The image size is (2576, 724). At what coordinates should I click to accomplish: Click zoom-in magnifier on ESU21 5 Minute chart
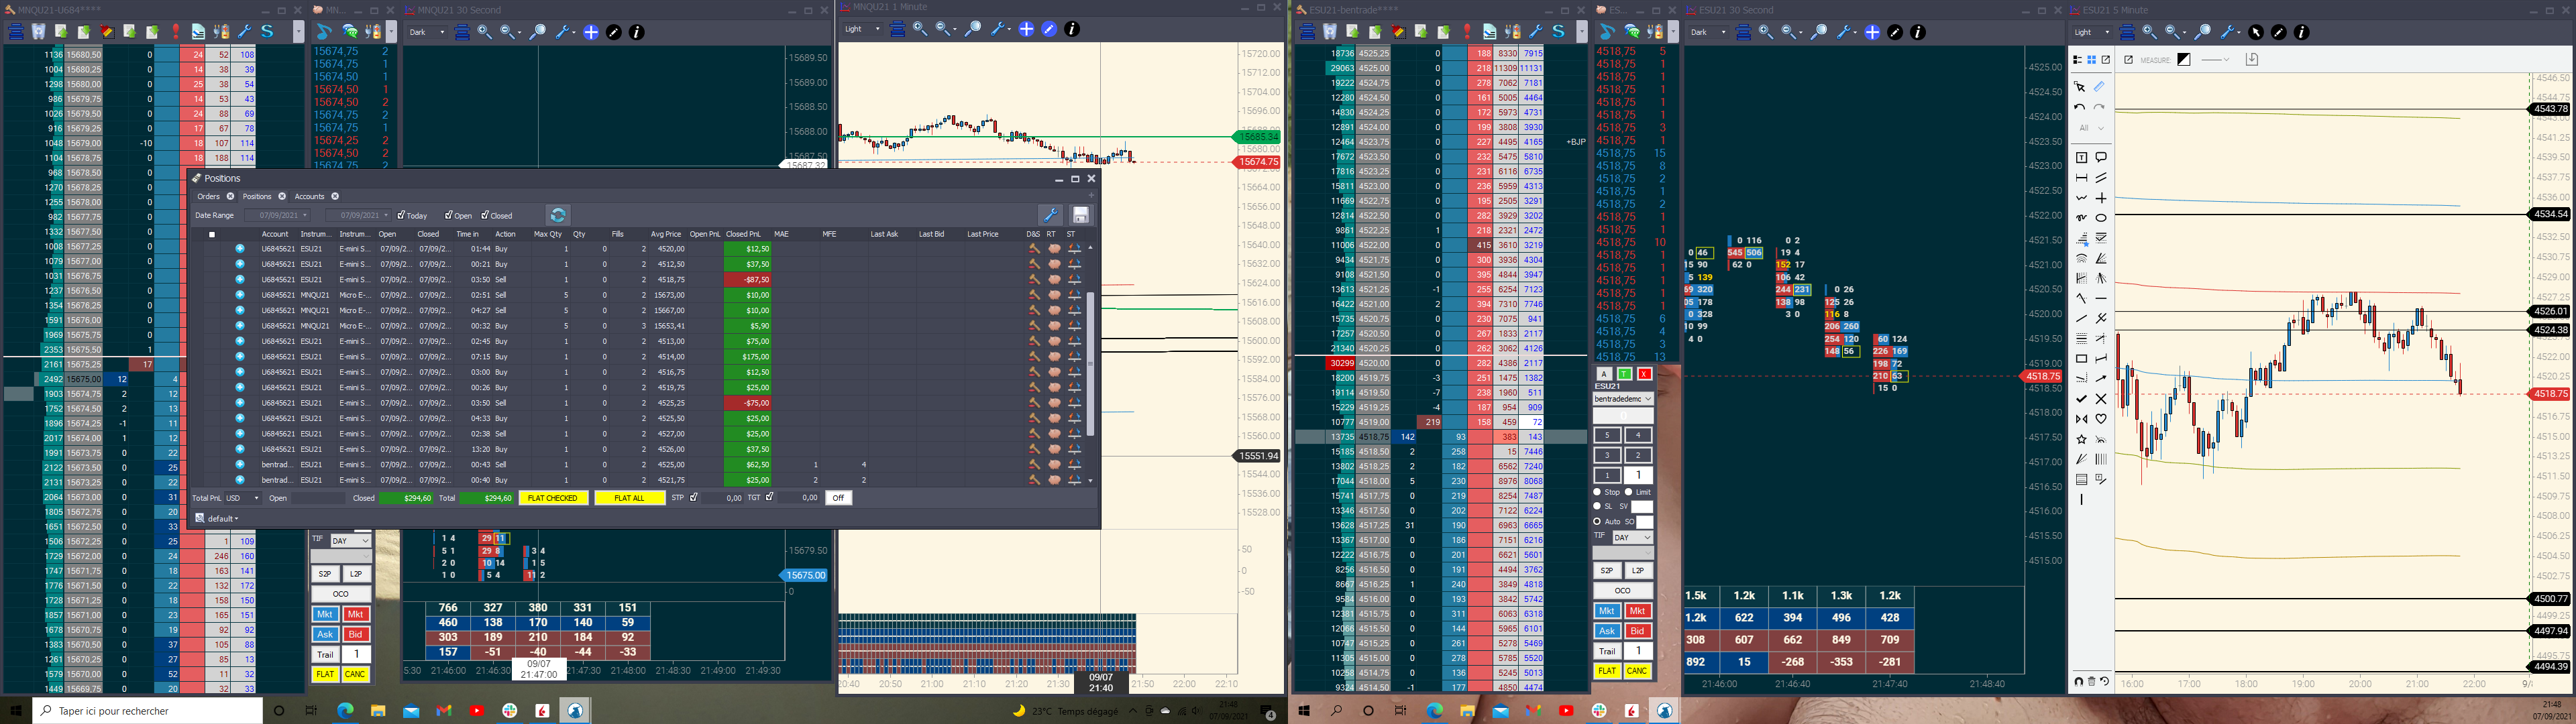pos(2149,32)
